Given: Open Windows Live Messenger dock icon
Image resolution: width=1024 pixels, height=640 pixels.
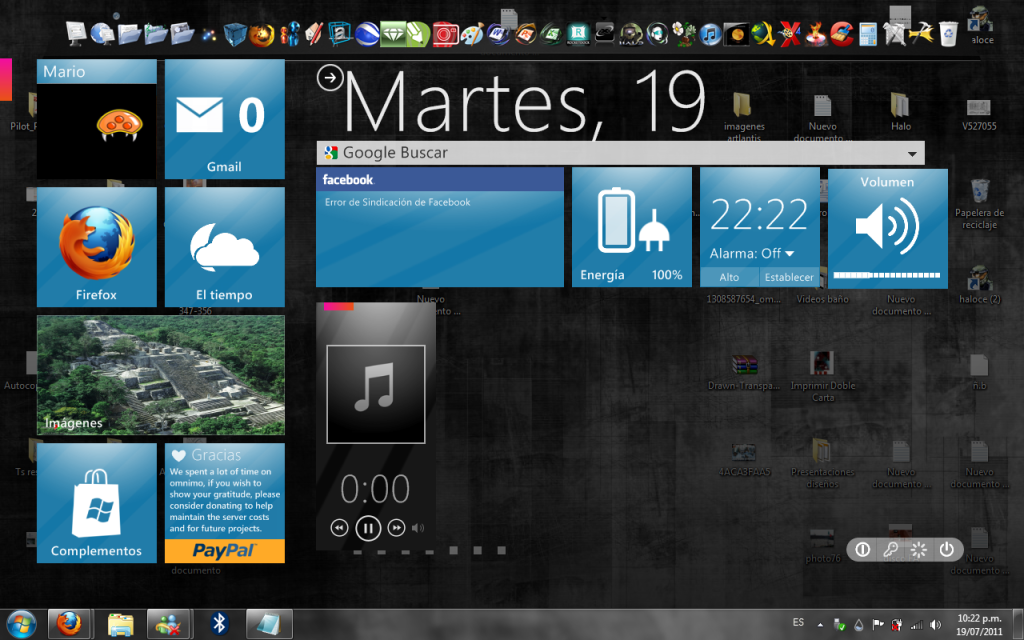Looking at the screenshot, I should (289, 33).
